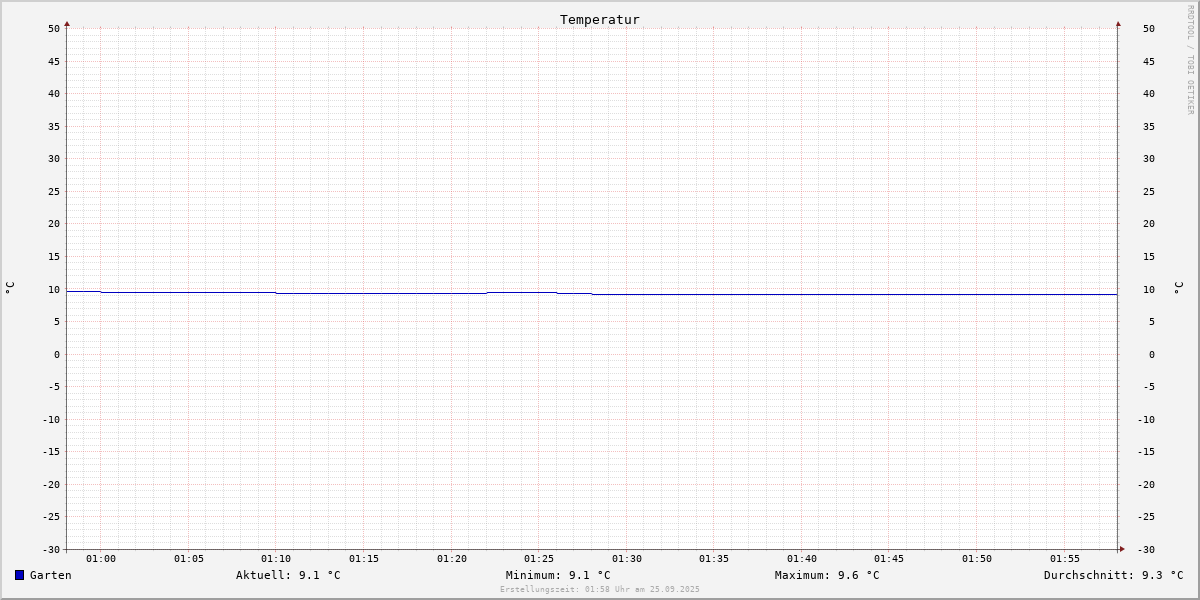Click the Erstellungszeit timestamp footer text
Screen dimensions: 1200x600
point(600,589)
